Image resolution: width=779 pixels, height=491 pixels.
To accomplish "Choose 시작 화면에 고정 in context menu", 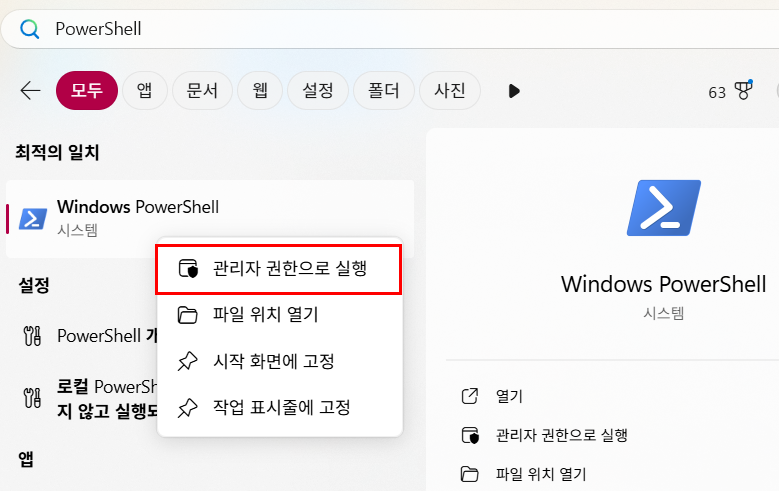I will 279,361.
